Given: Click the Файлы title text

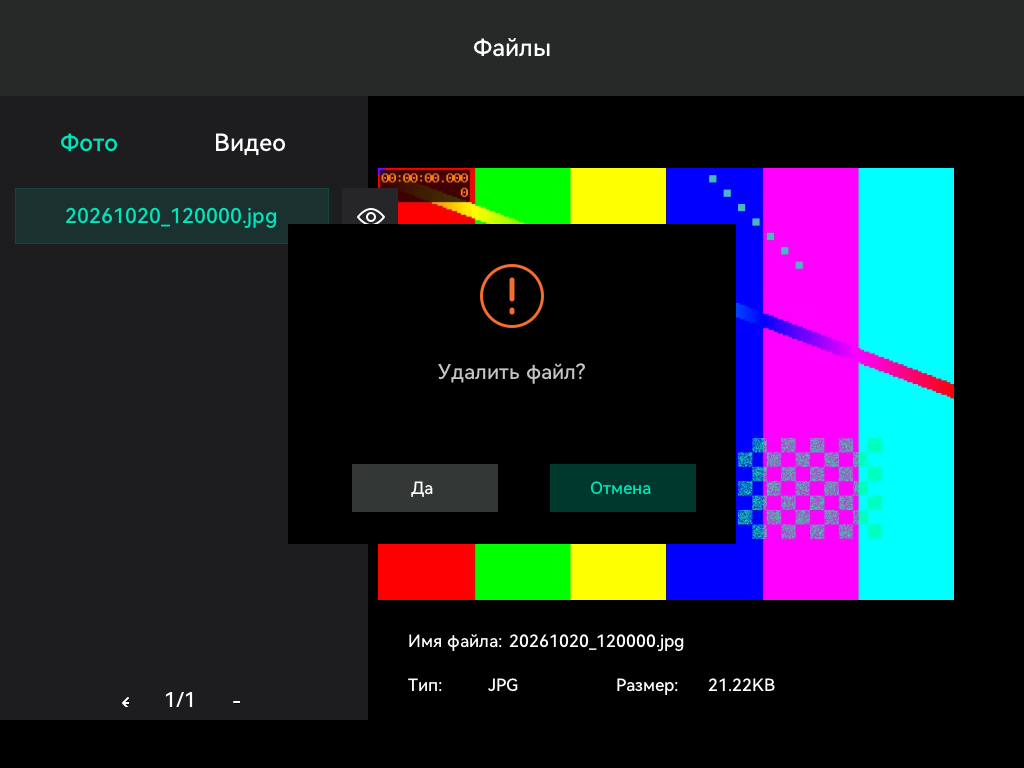Looking at the screenshot, I should pyautogui.click(x=512, y=48).
